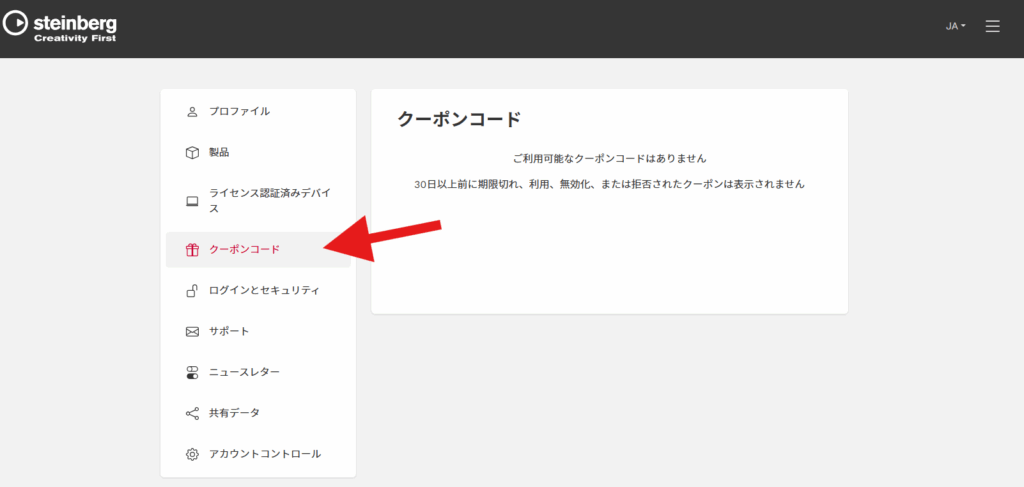This screenshot has width=1024, height=487.
Task: Open the プロファイル menu item
Action: click(x=258, y=112)
